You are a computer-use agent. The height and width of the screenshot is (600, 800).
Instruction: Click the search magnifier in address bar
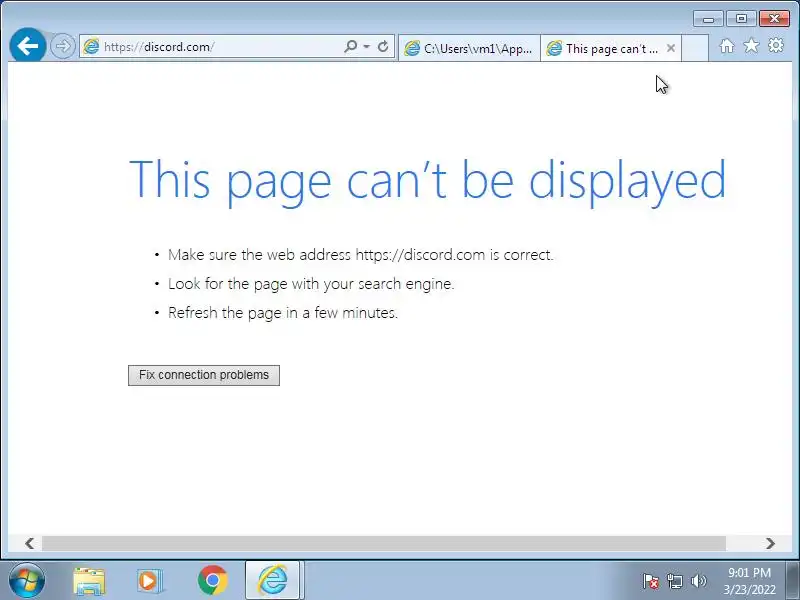point(351,46)
